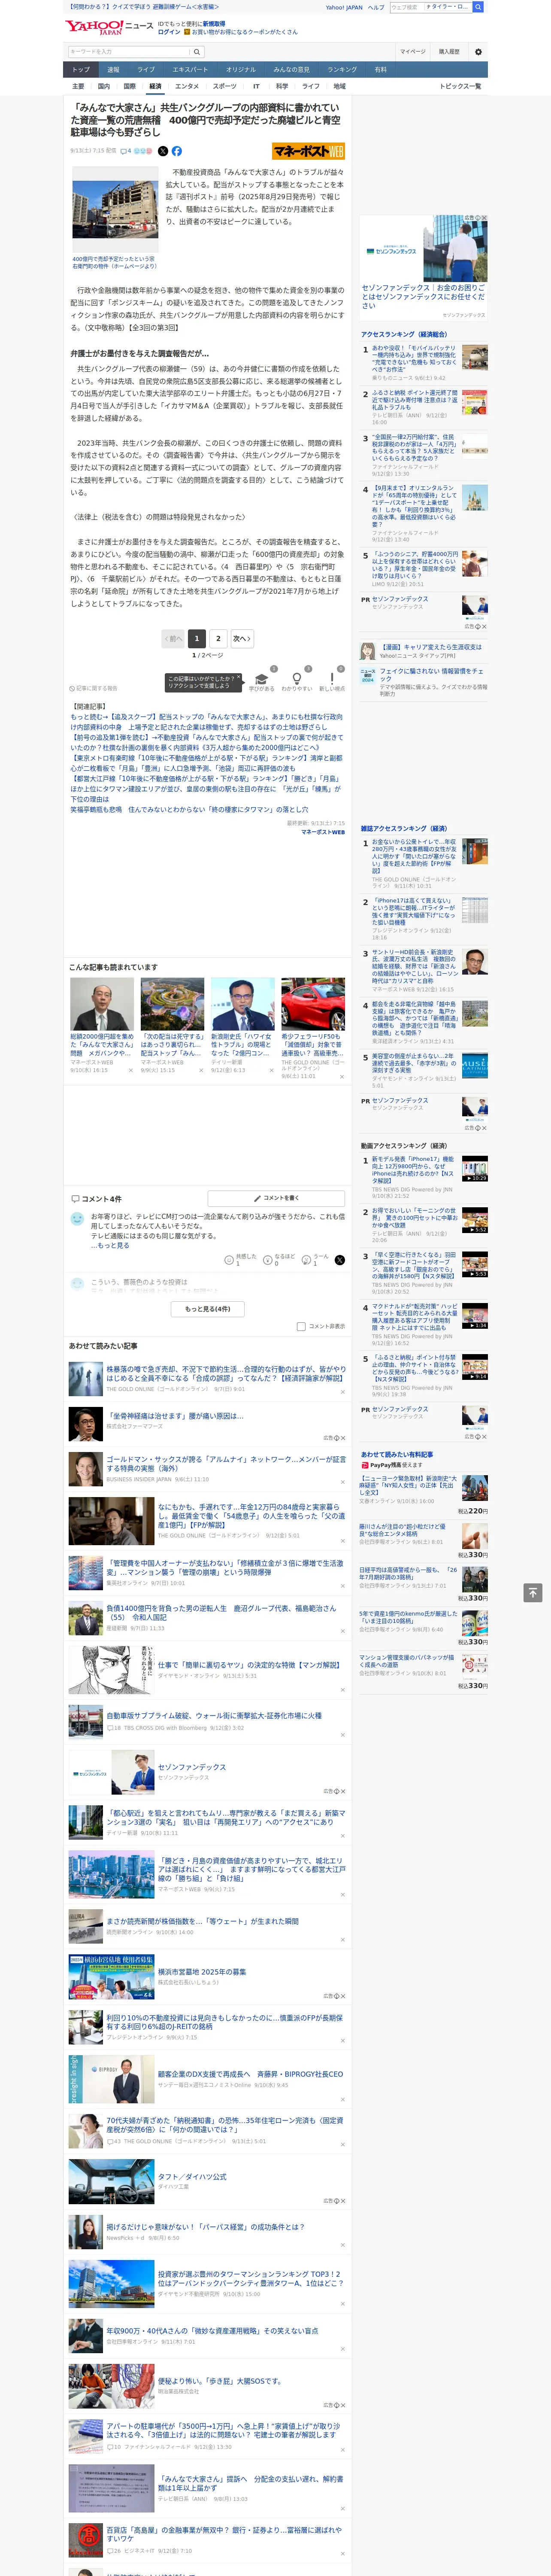
Task: Open the 自動車部品サプライヤー破綻 article
Action: 214,1715
